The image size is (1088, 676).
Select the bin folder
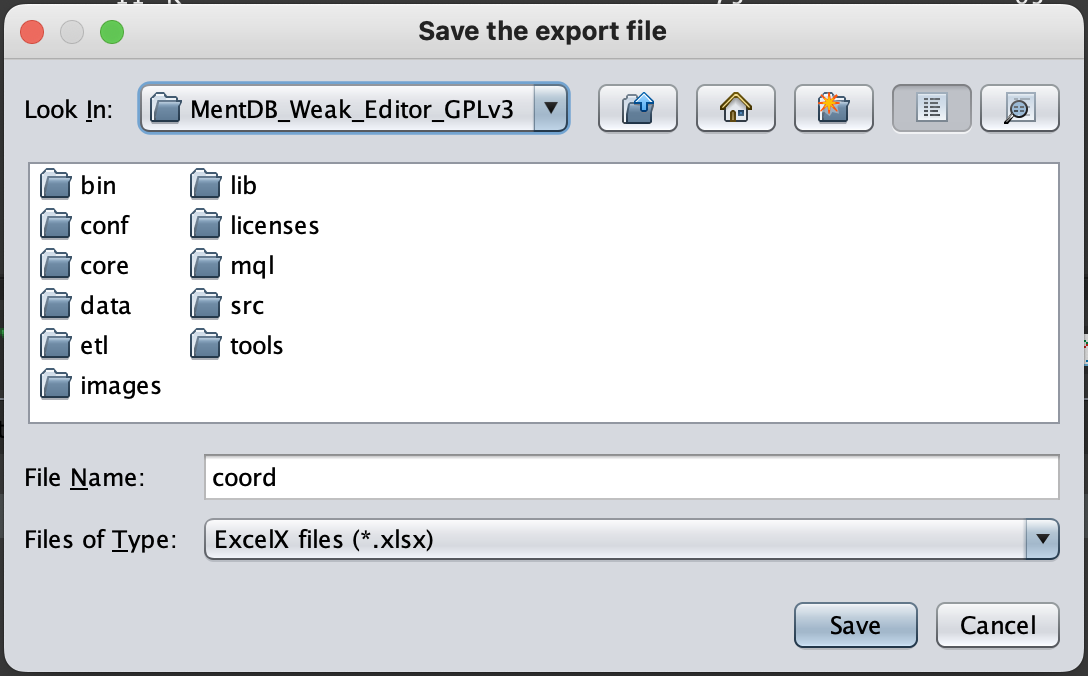[98, 186]
